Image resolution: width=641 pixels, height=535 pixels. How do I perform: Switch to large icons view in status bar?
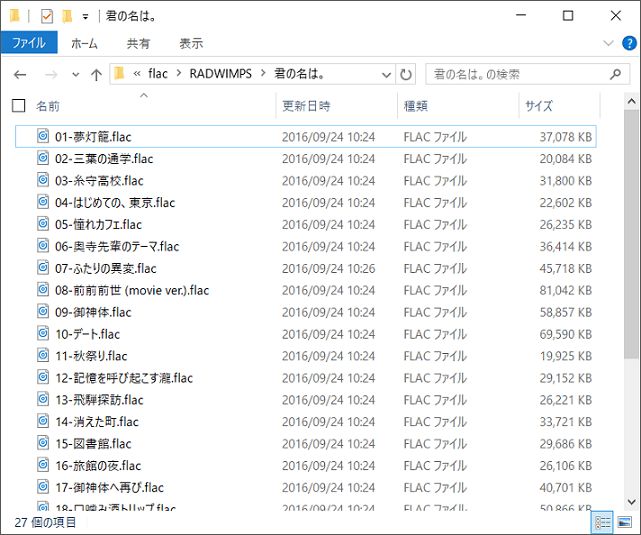[x=624, y=522]
